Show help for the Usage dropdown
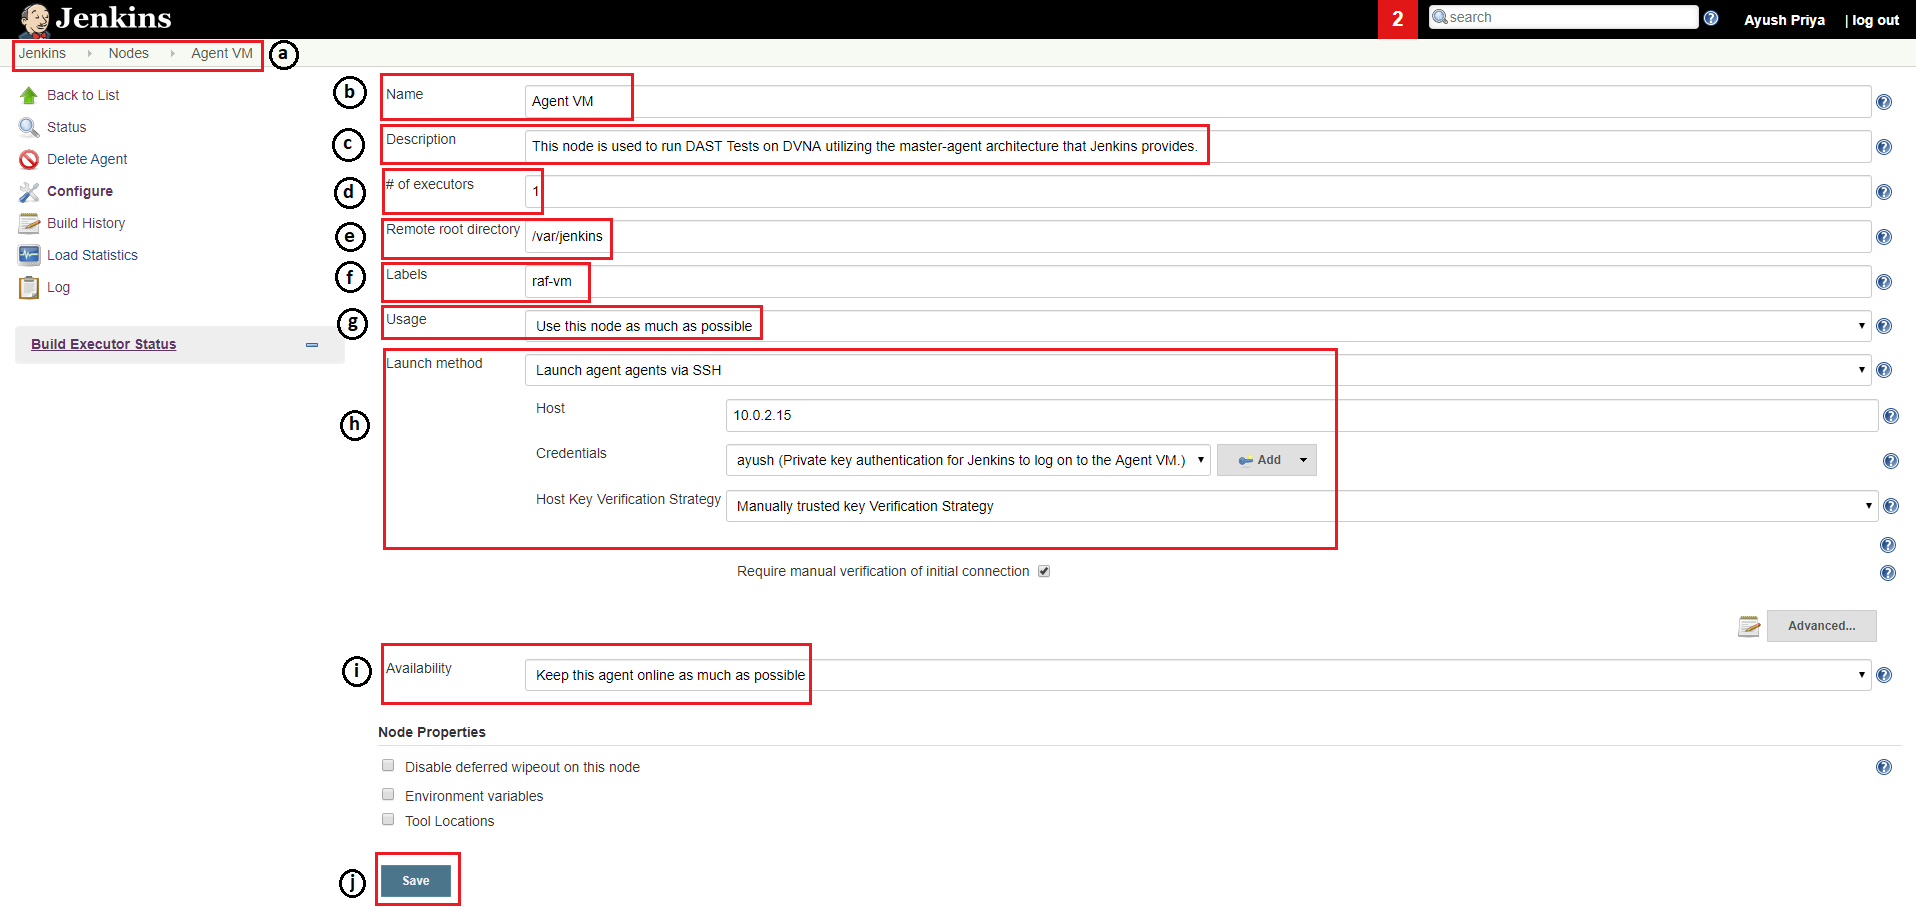 [x=1884, y=326]
